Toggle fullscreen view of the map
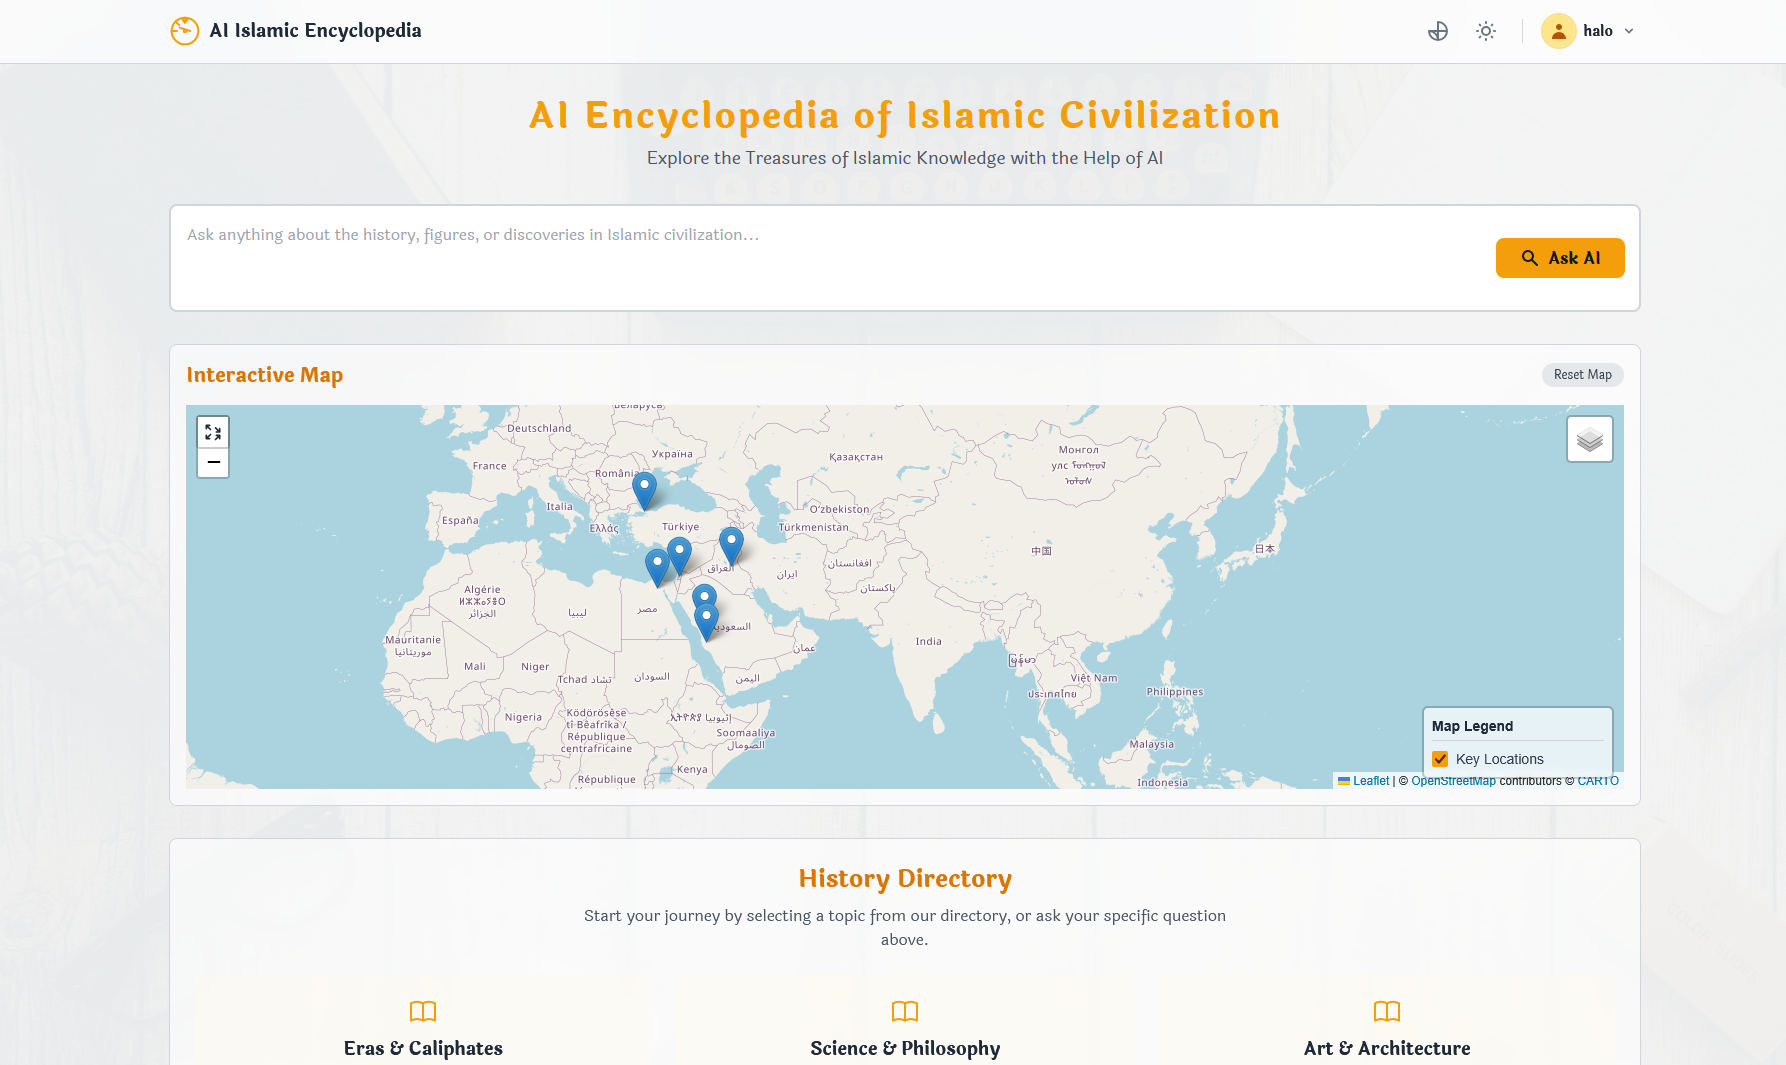 (213, 432)
